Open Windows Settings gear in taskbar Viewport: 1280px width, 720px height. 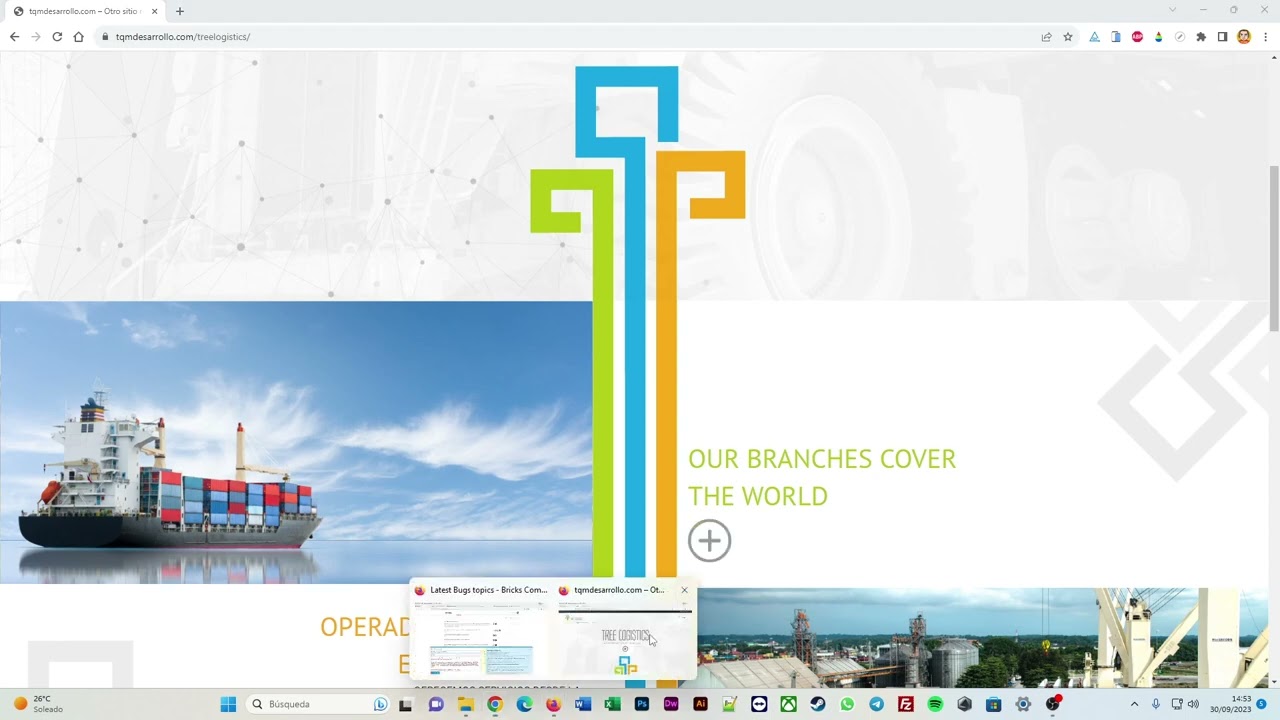pos(1023,704)
